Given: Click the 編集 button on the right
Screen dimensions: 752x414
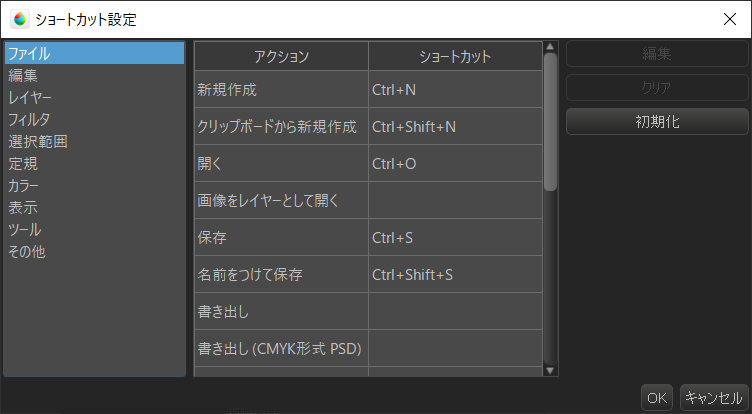Looking at the screenshot, I should click(657, 53).
